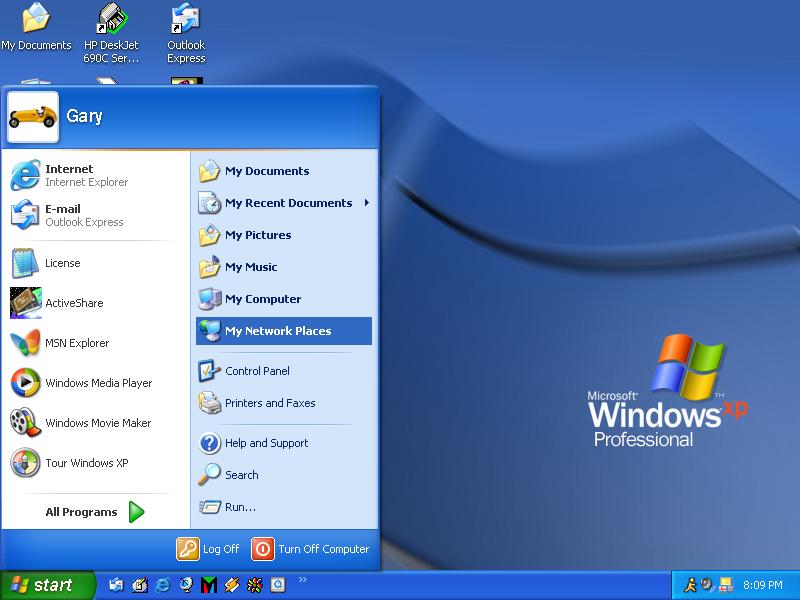Image resolution: width=800 pixels, height=600 pixels.
Task: Open Search from the Start menu
Action: tap(284, 475)
